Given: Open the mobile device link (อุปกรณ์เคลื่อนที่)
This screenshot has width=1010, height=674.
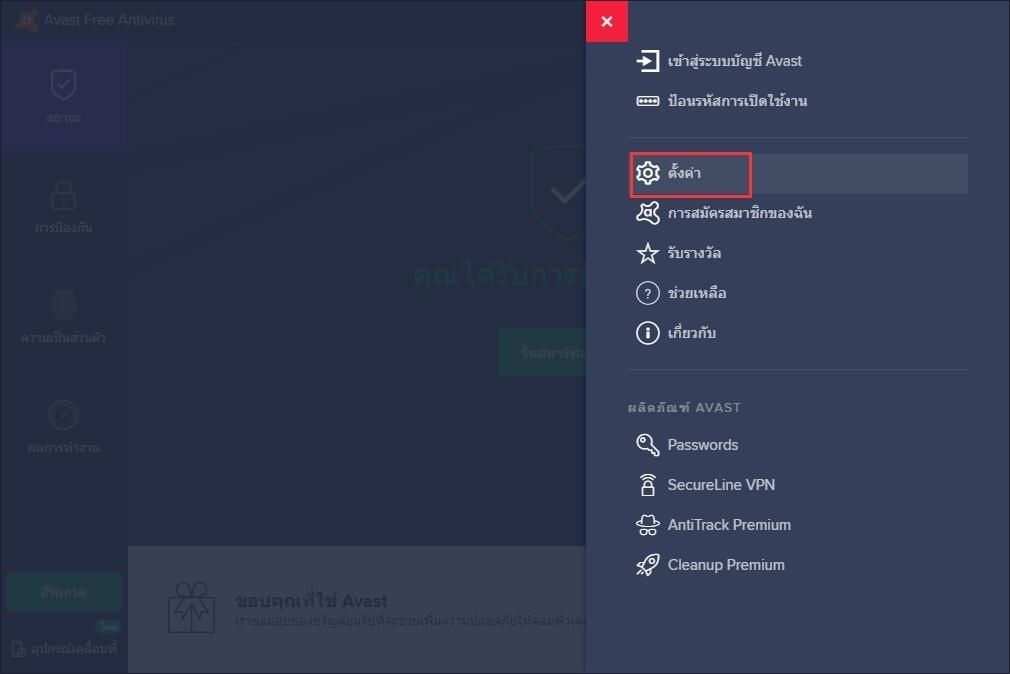Looking at the screenshot, I should click(x=64, y=649).
